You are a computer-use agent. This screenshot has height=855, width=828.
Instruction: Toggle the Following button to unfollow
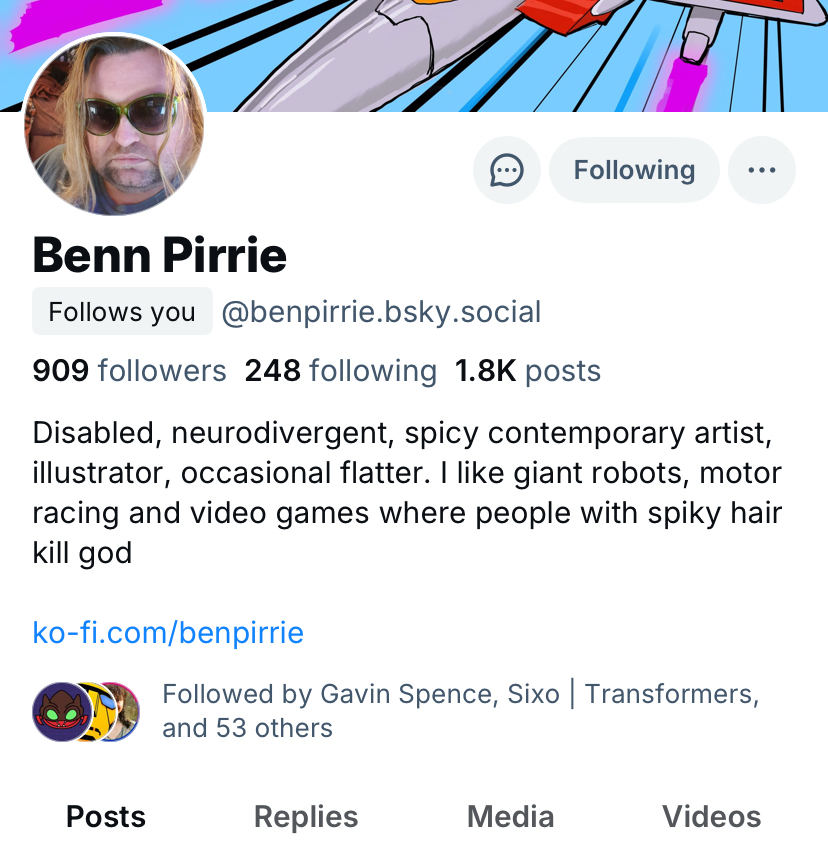click(x=634, y=170)
